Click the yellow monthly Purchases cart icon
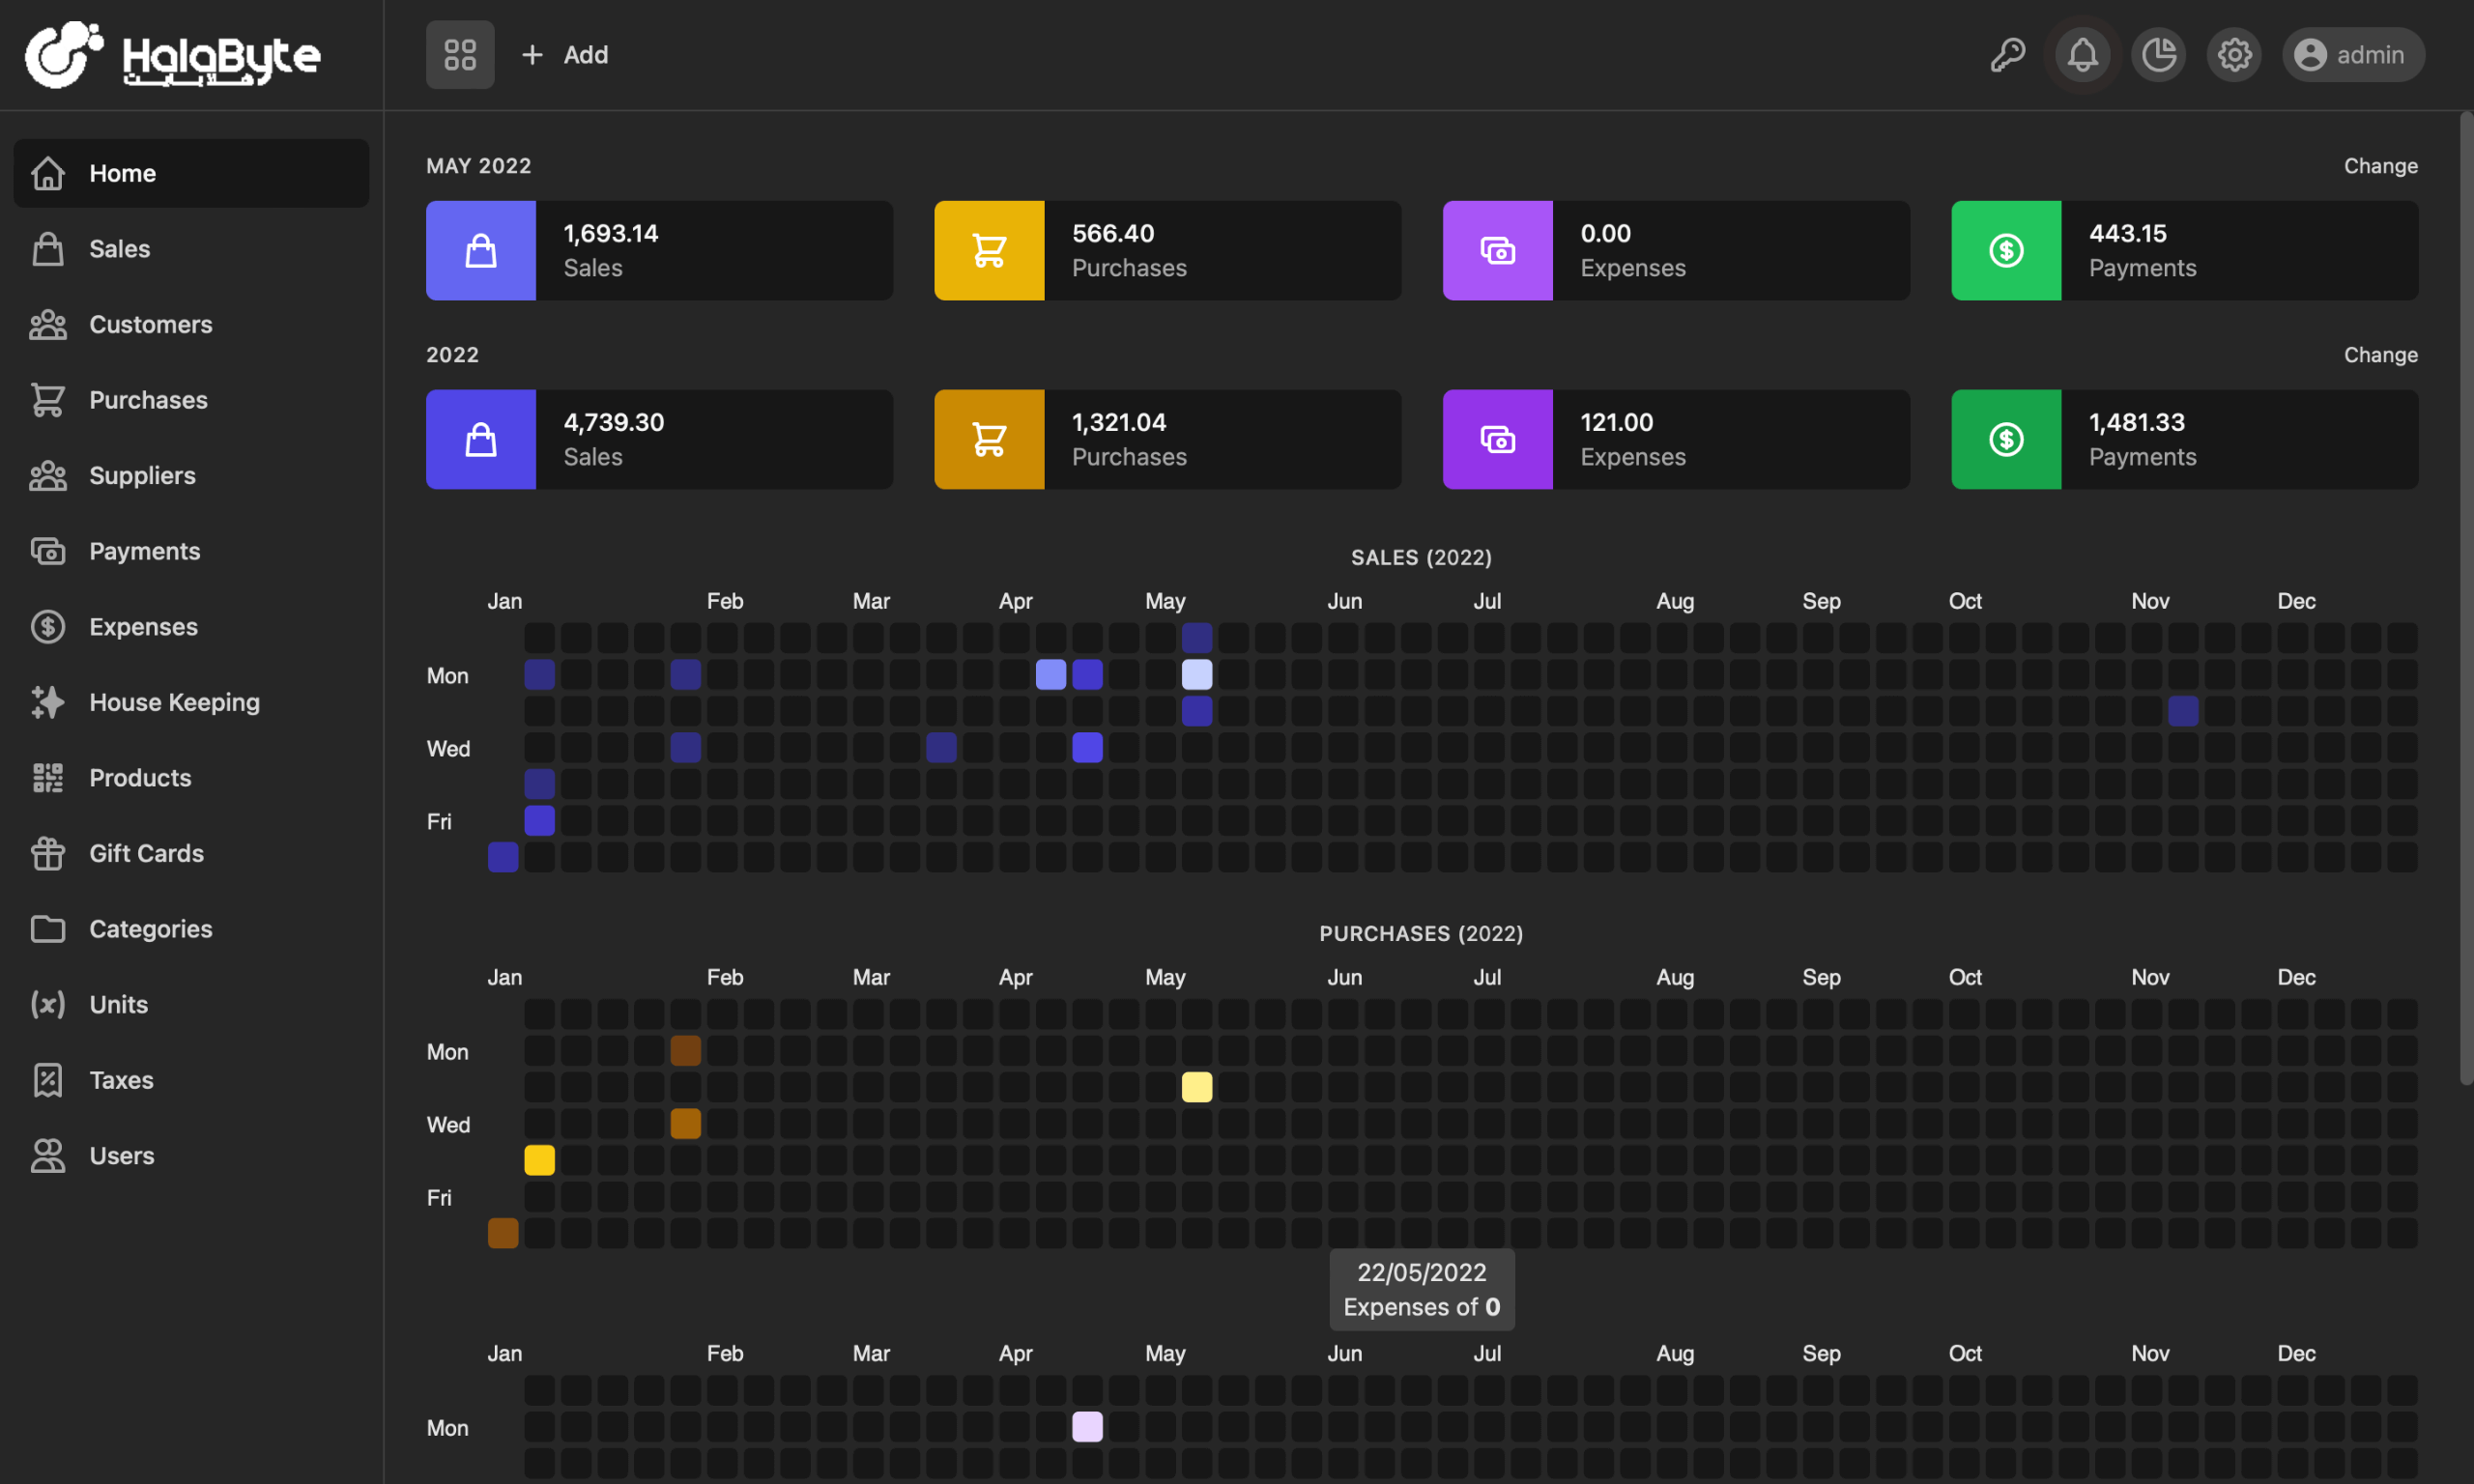 click(989, 250)
